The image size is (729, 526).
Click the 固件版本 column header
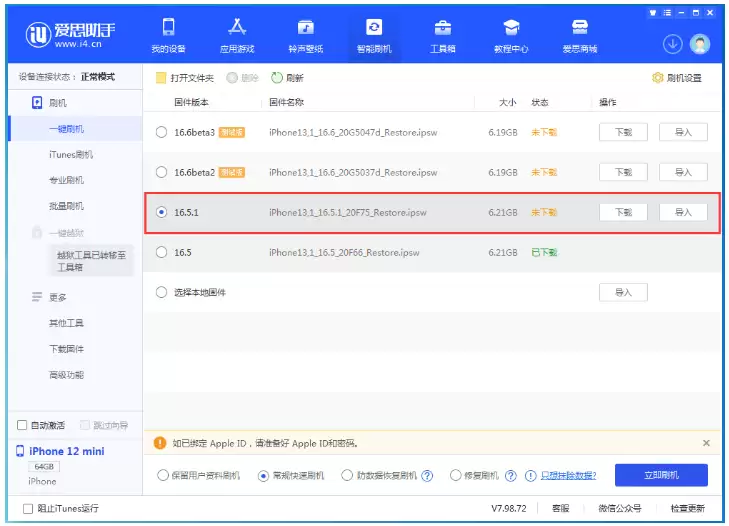pos(192,102)
